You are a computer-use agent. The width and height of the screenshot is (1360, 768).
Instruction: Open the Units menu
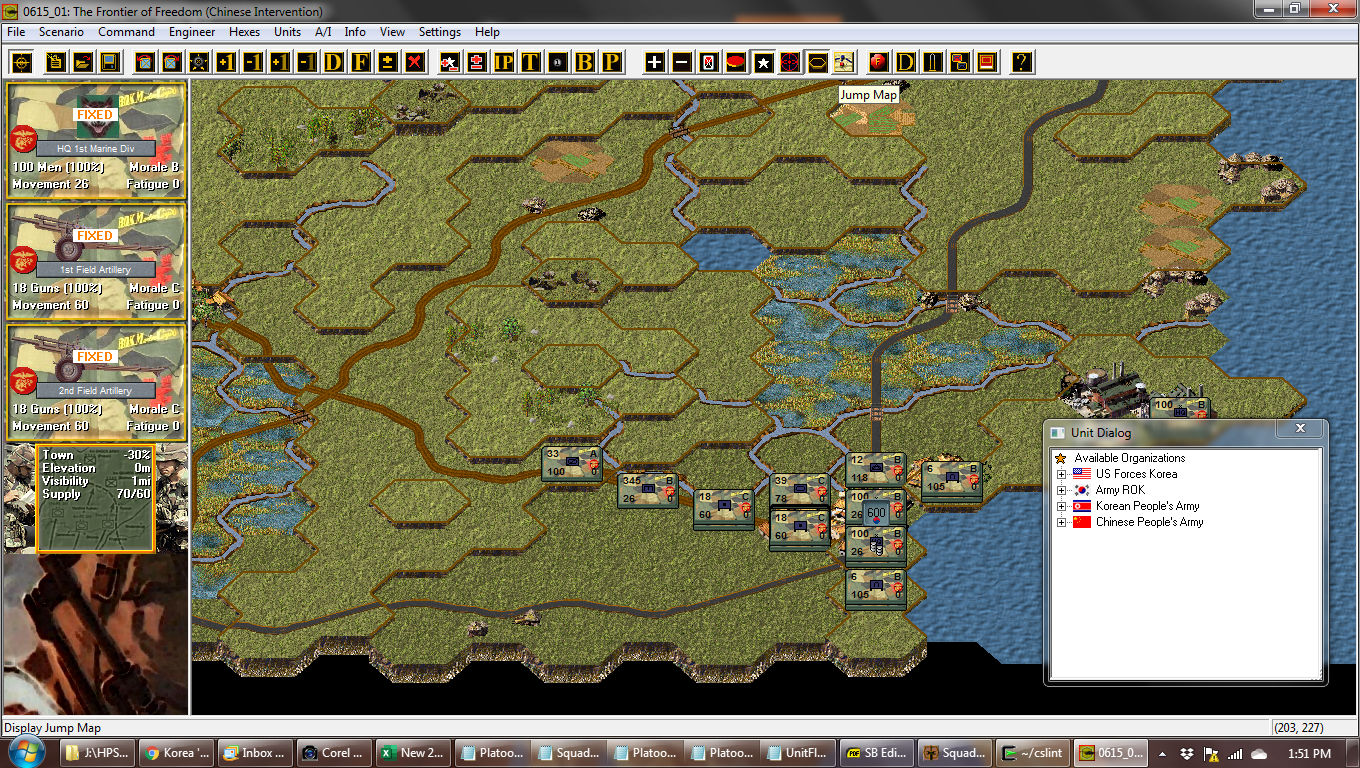[x=287, y=32]
